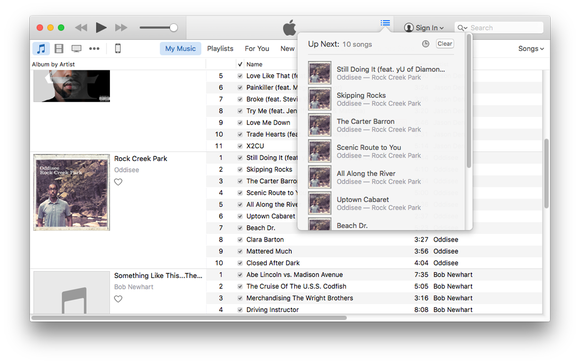Switch to the New tab
The image size is (580, 363).
287,48
